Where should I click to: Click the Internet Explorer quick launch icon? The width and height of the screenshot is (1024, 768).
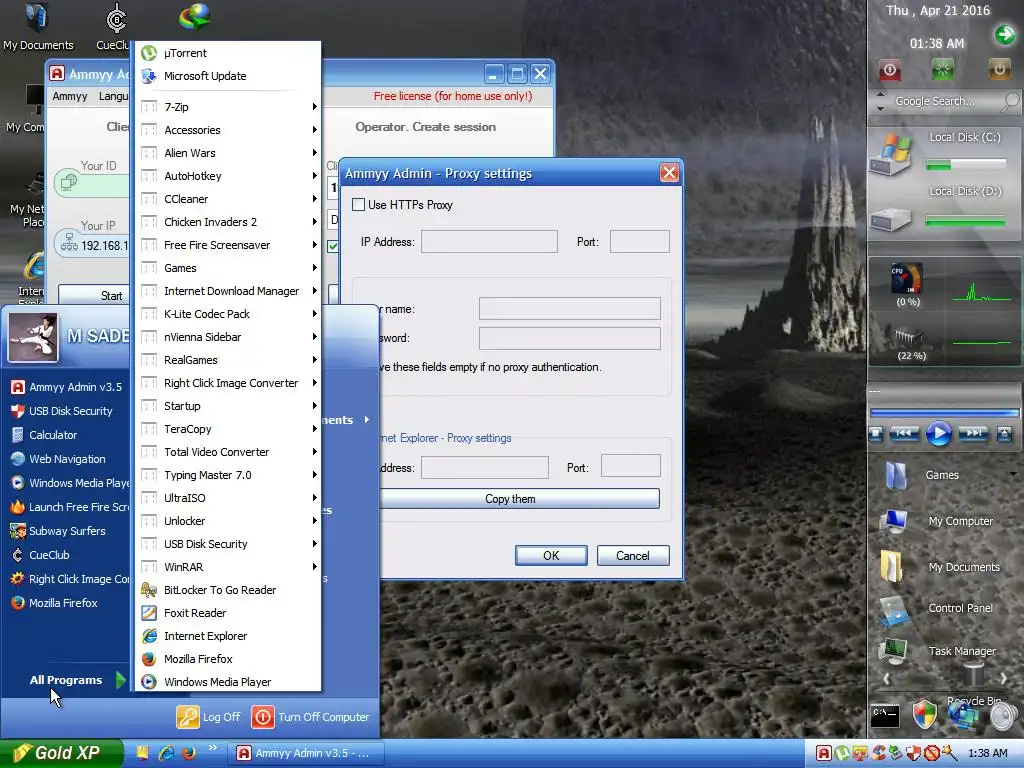point(166,753)
